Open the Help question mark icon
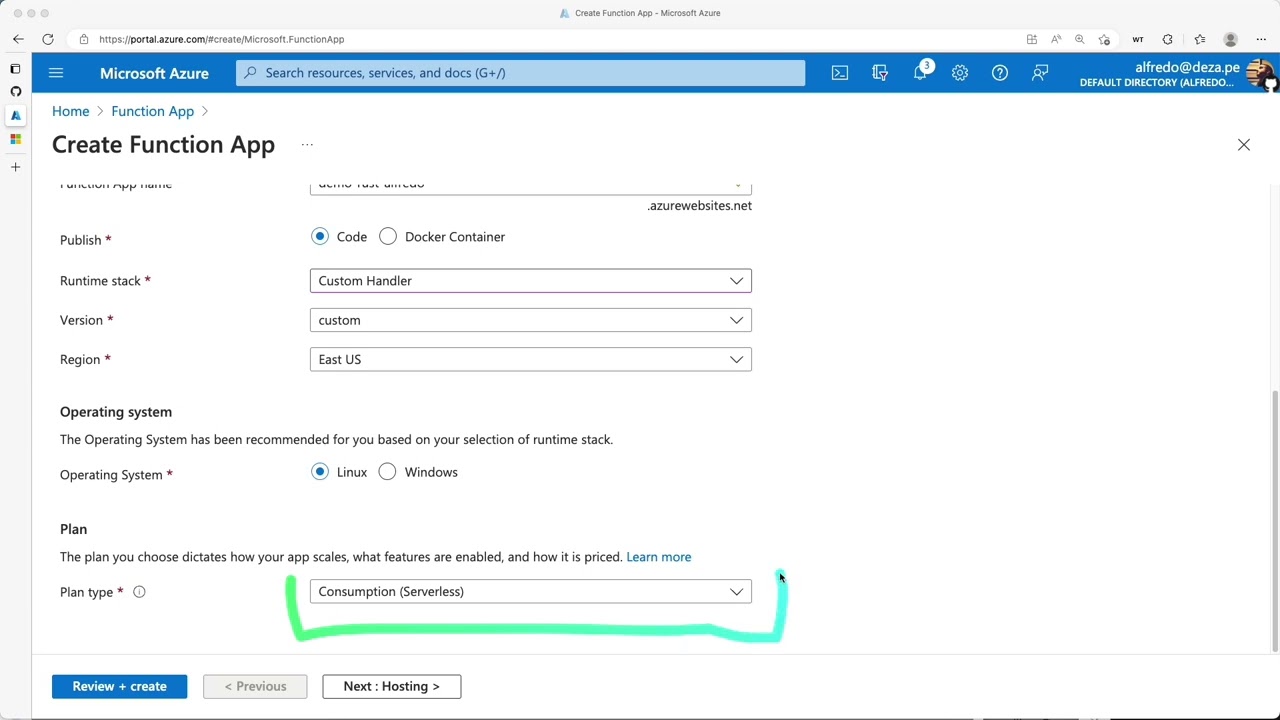Viewport: 1280px width, 720px height. pos(1000,73)
